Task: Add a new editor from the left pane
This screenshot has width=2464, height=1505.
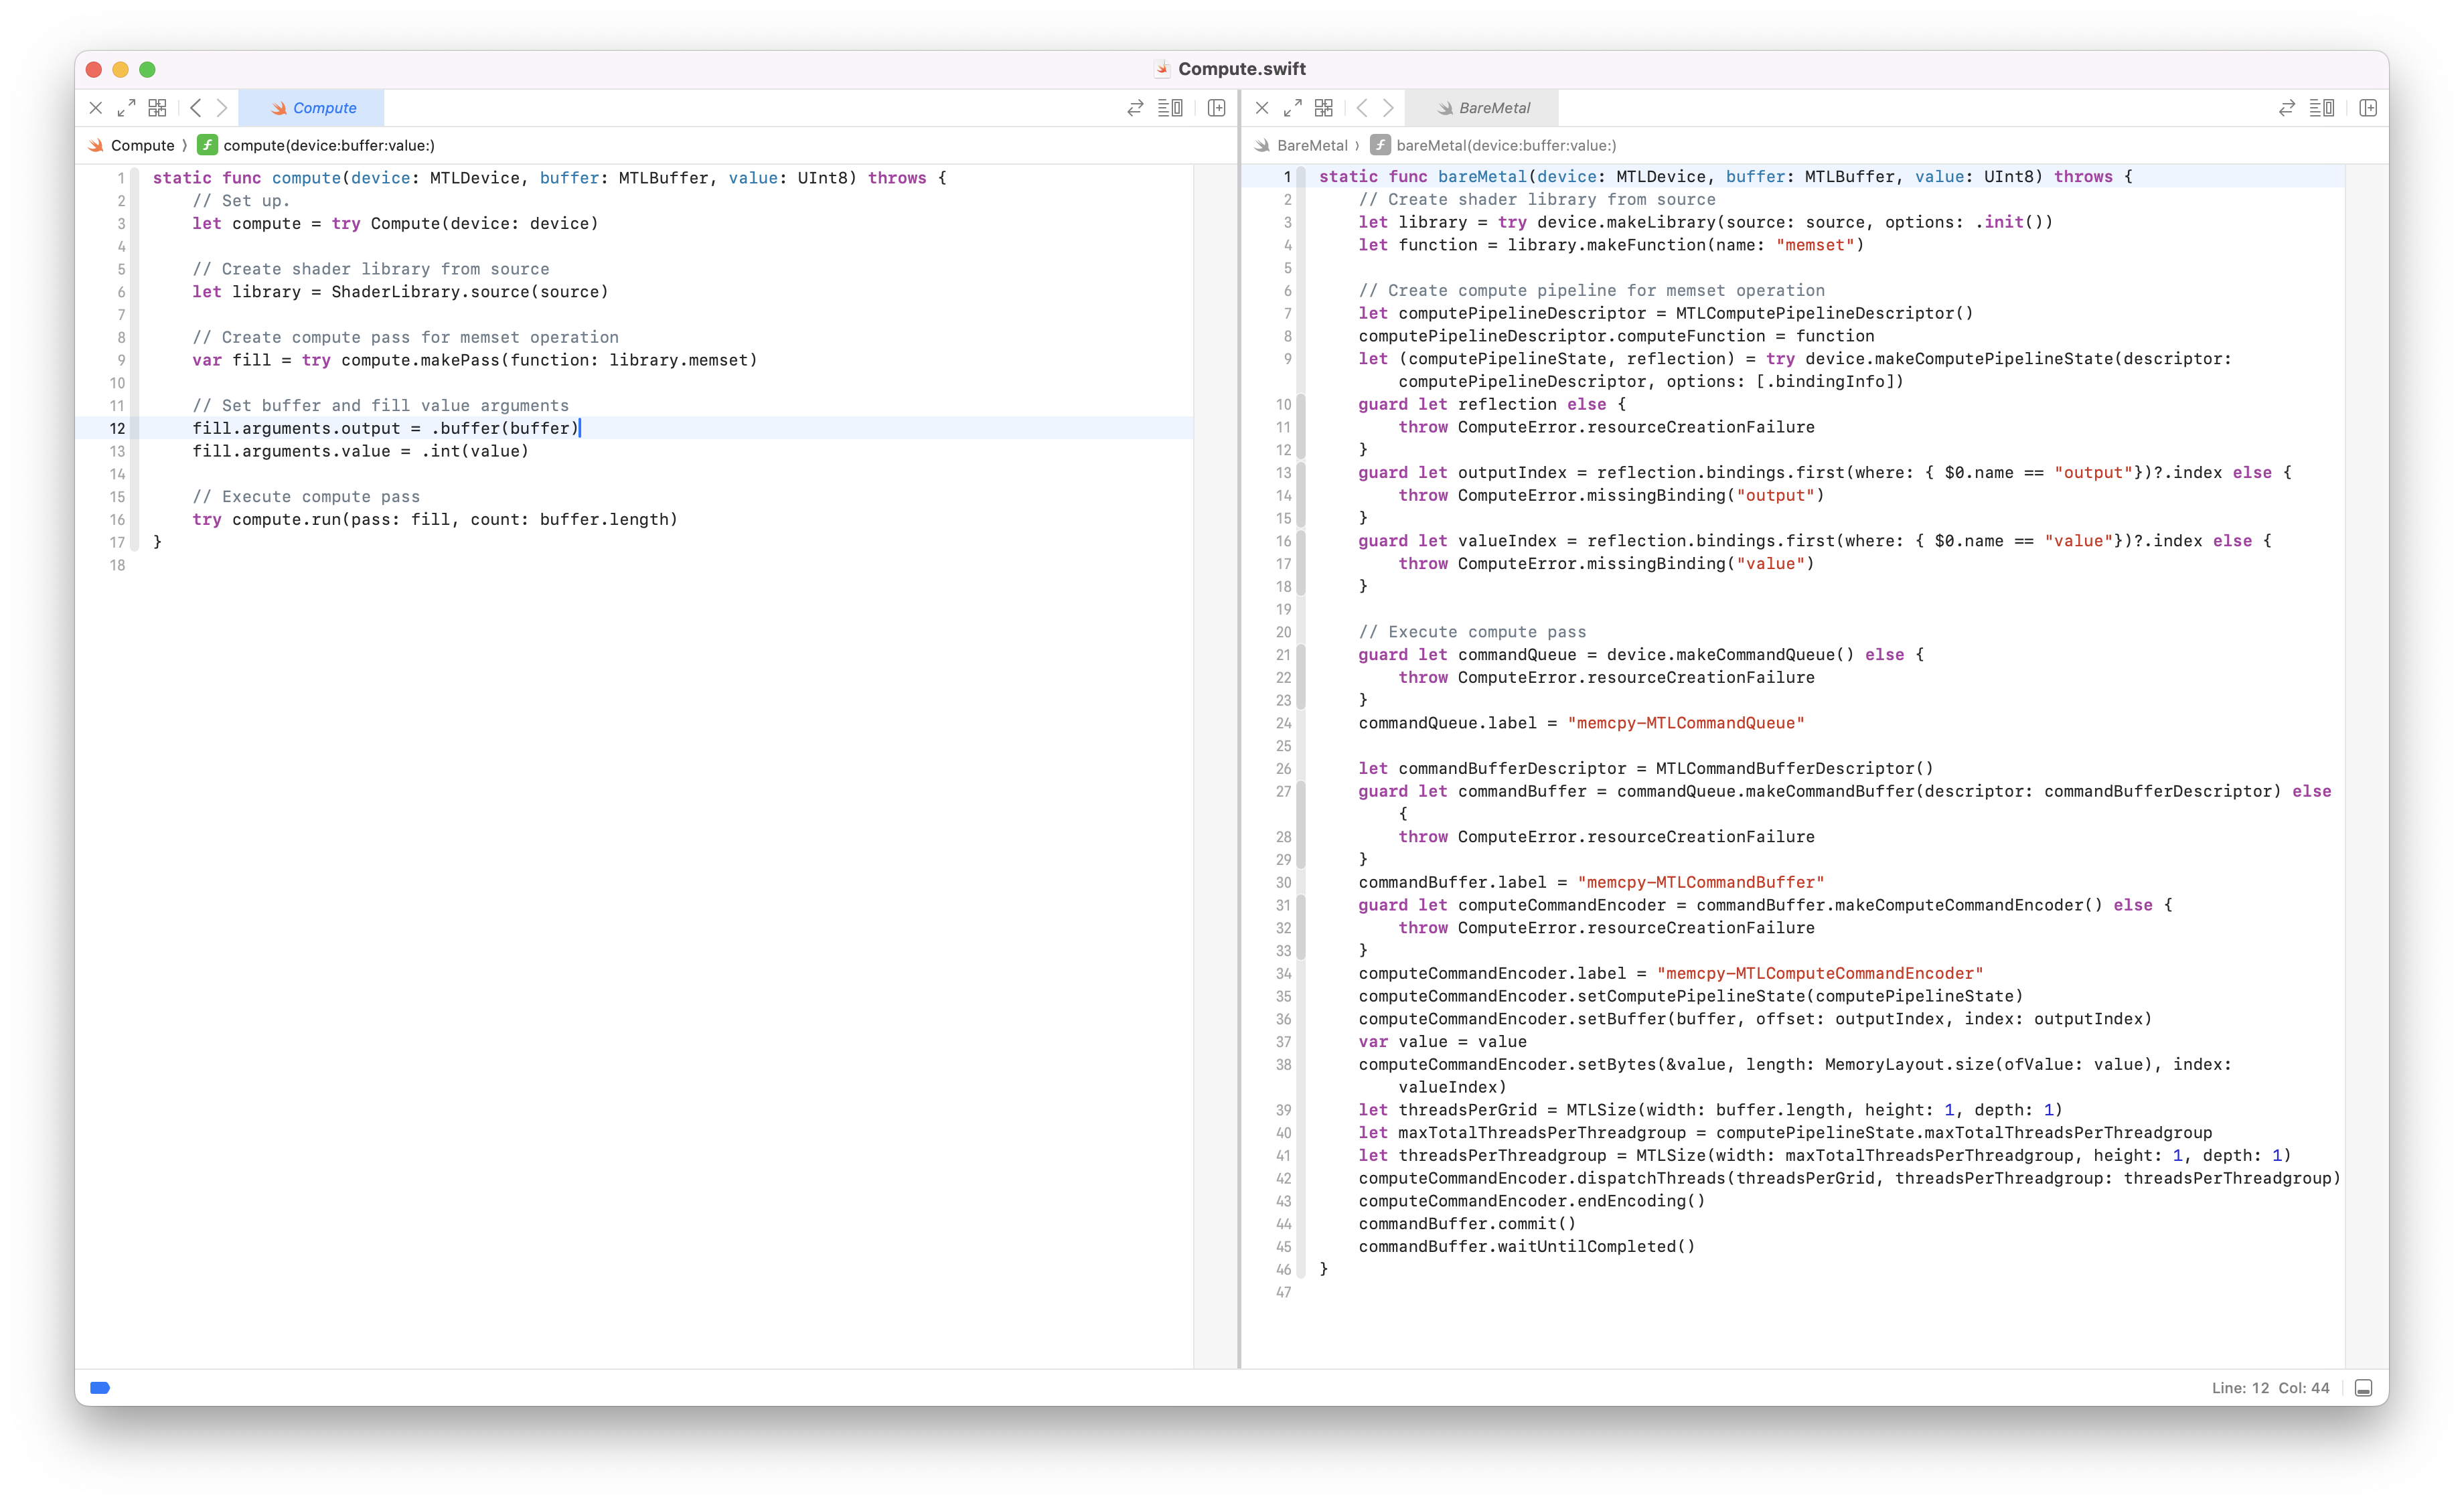Action: click(x=1216, y=108)
